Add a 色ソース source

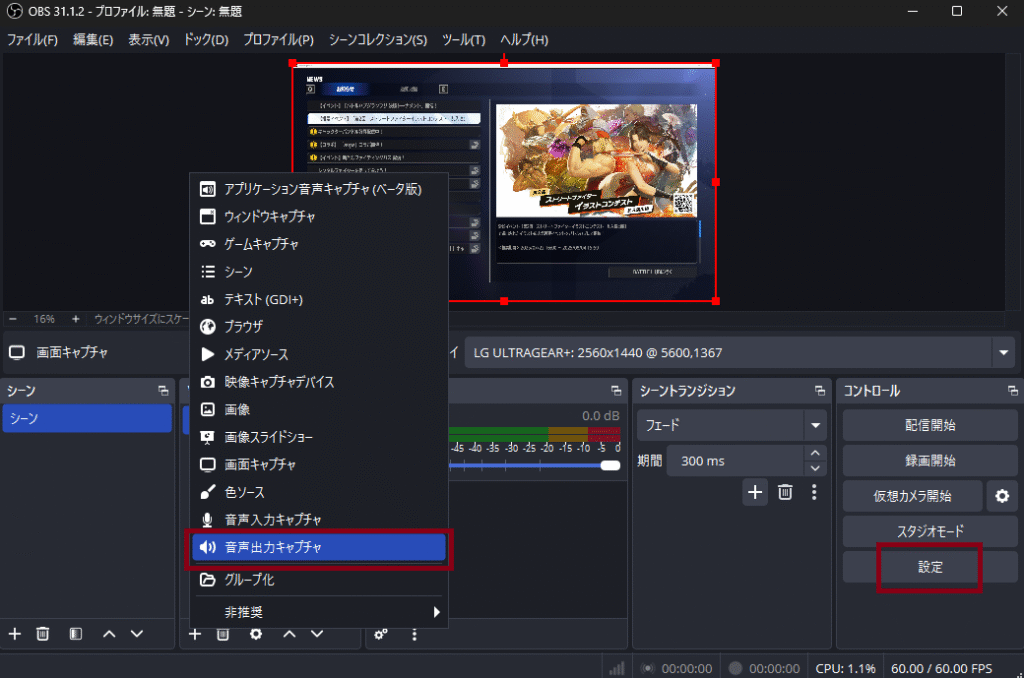coord(319,492)
